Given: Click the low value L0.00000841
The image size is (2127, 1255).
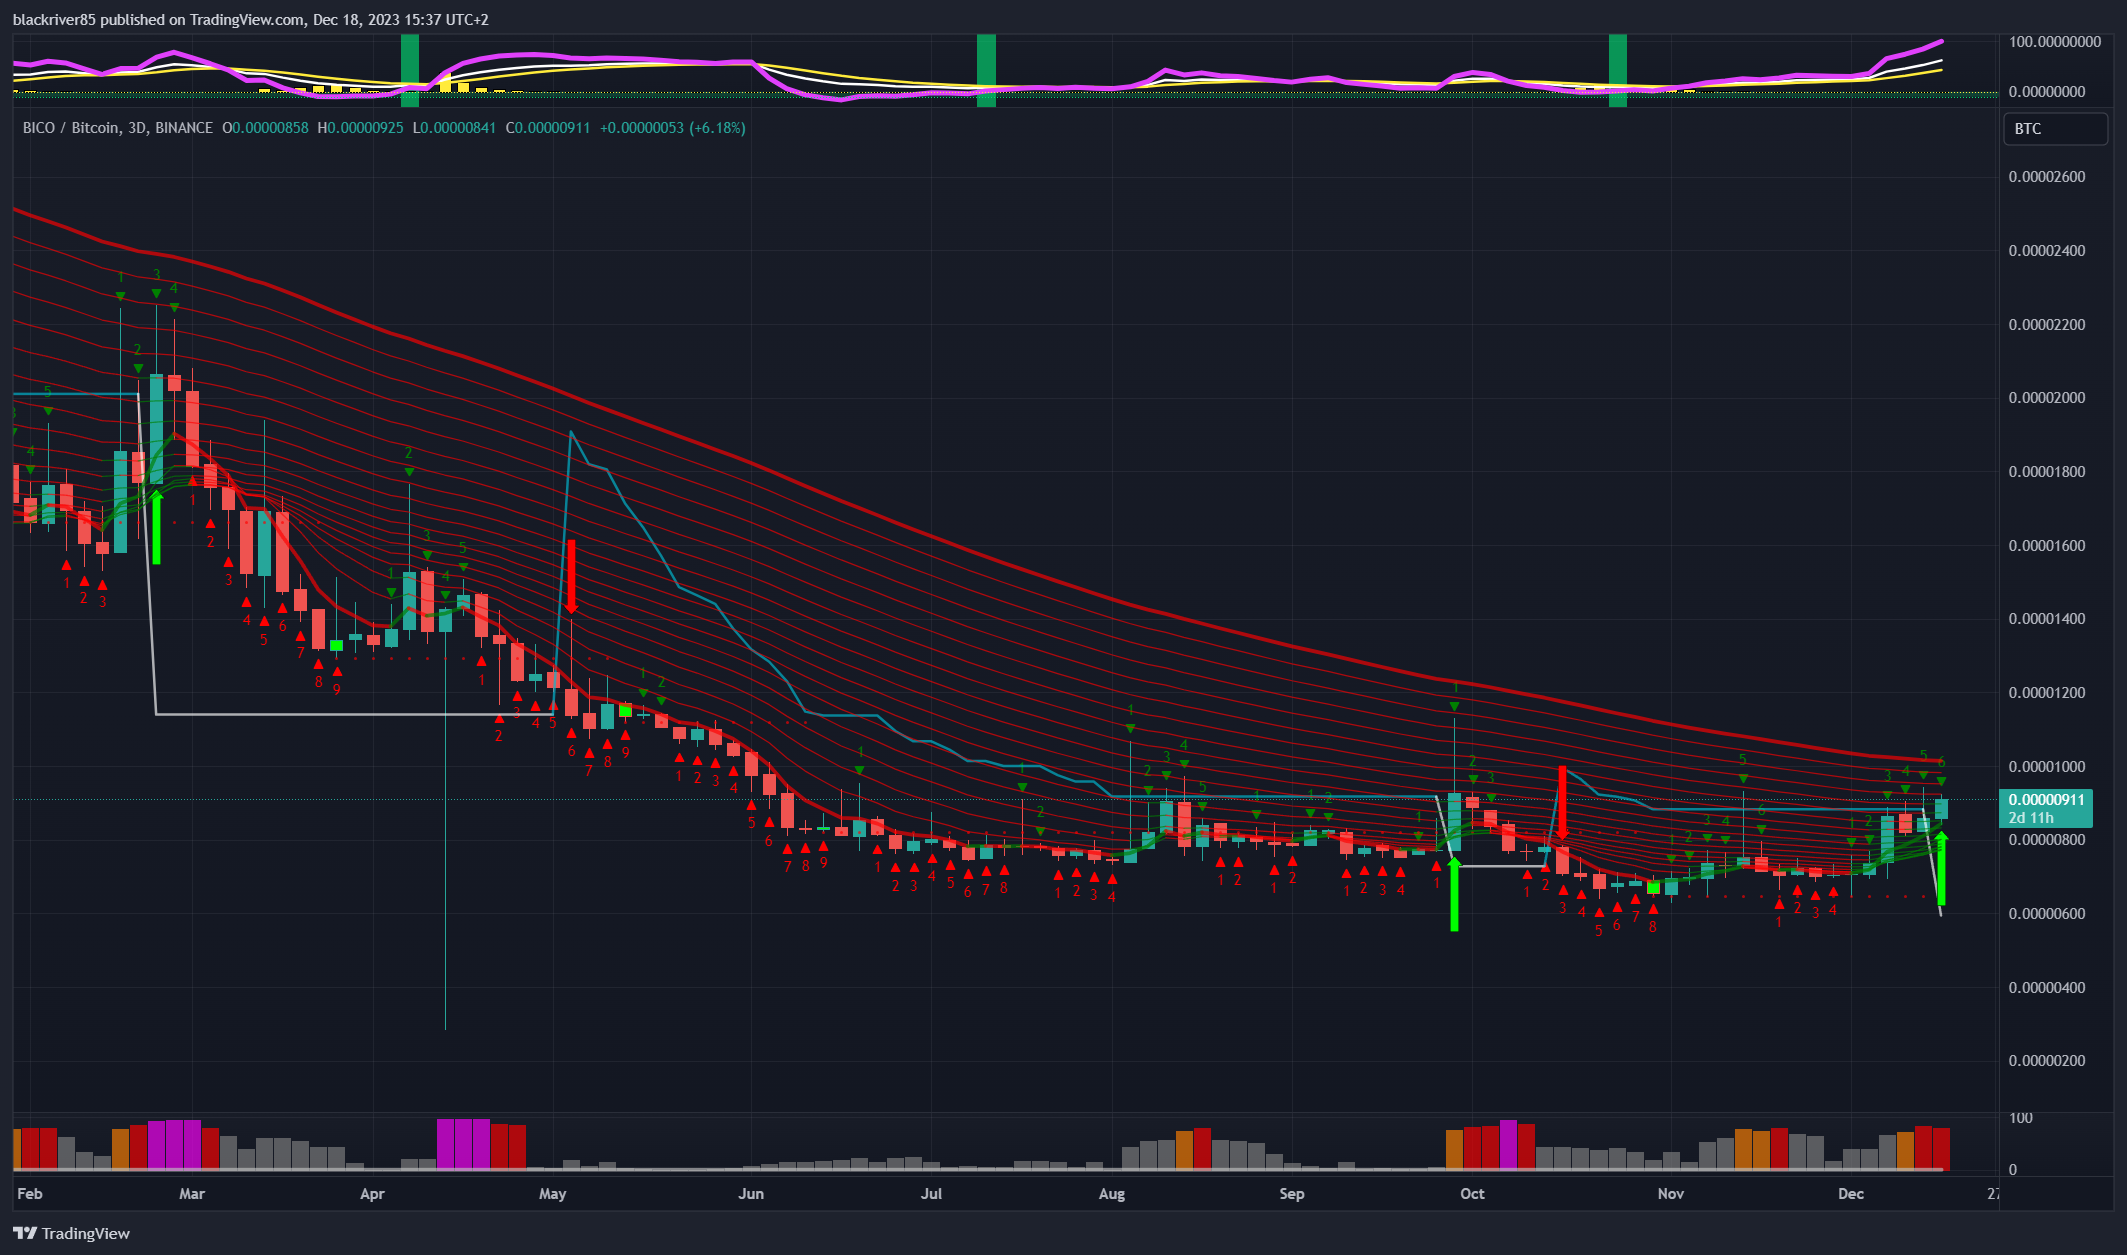Looking at the screenshot, I should (x=454, y=128).
